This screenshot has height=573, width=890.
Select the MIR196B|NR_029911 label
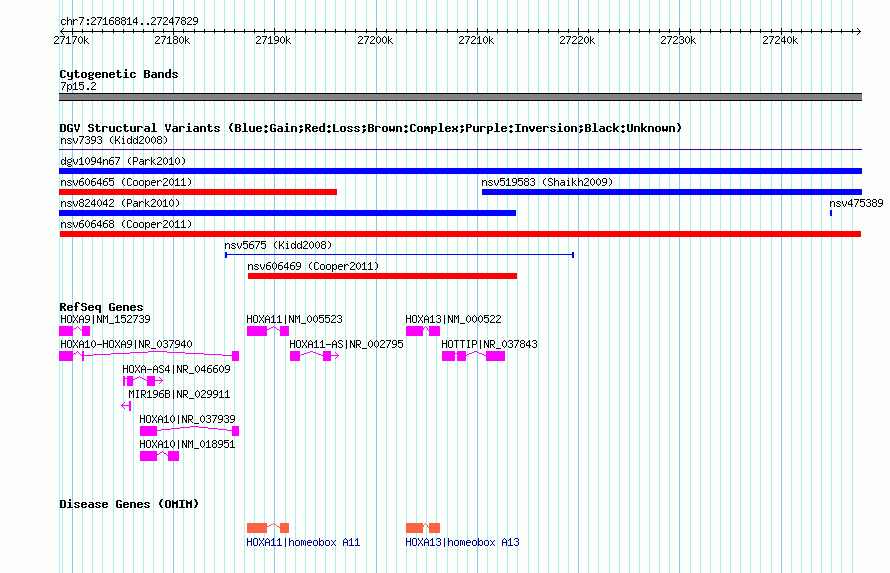(179, 394)
